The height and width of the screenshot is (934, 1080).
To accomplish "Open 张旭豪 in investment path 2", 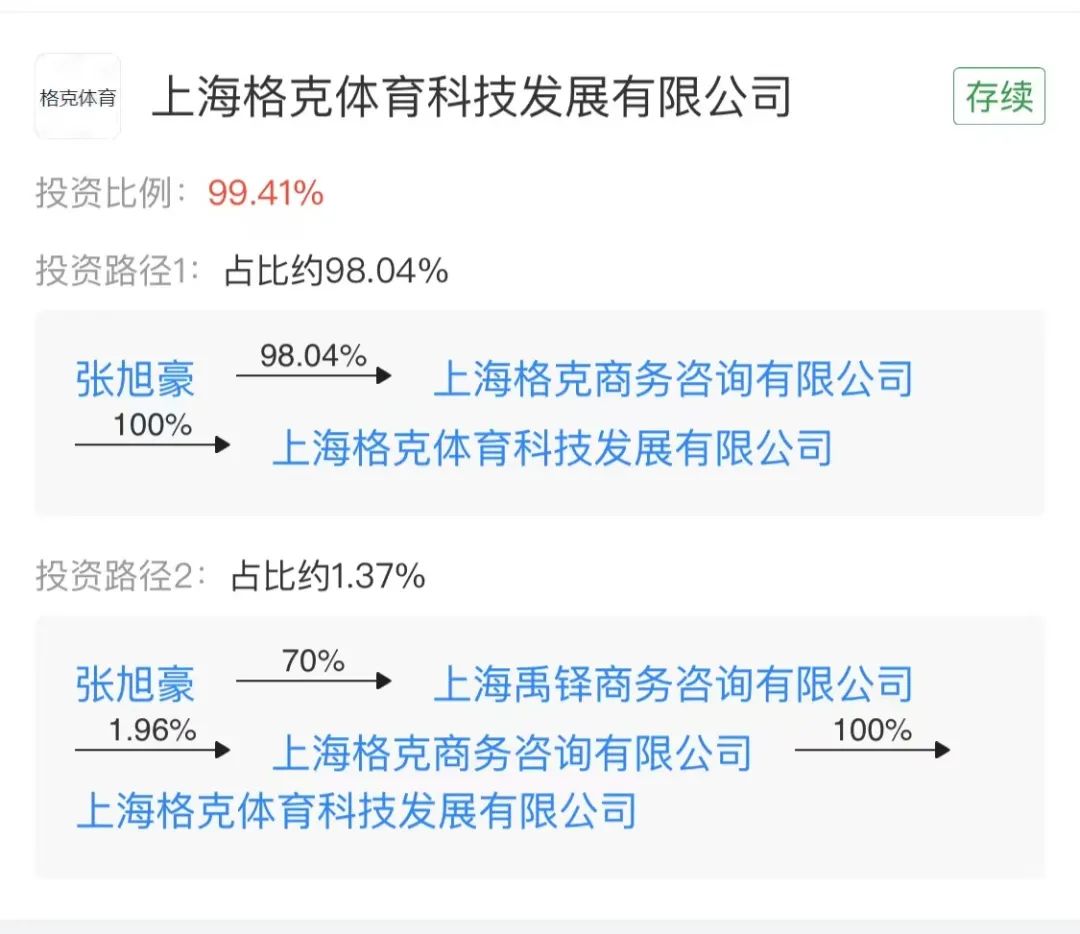I will tap(135, 685).
